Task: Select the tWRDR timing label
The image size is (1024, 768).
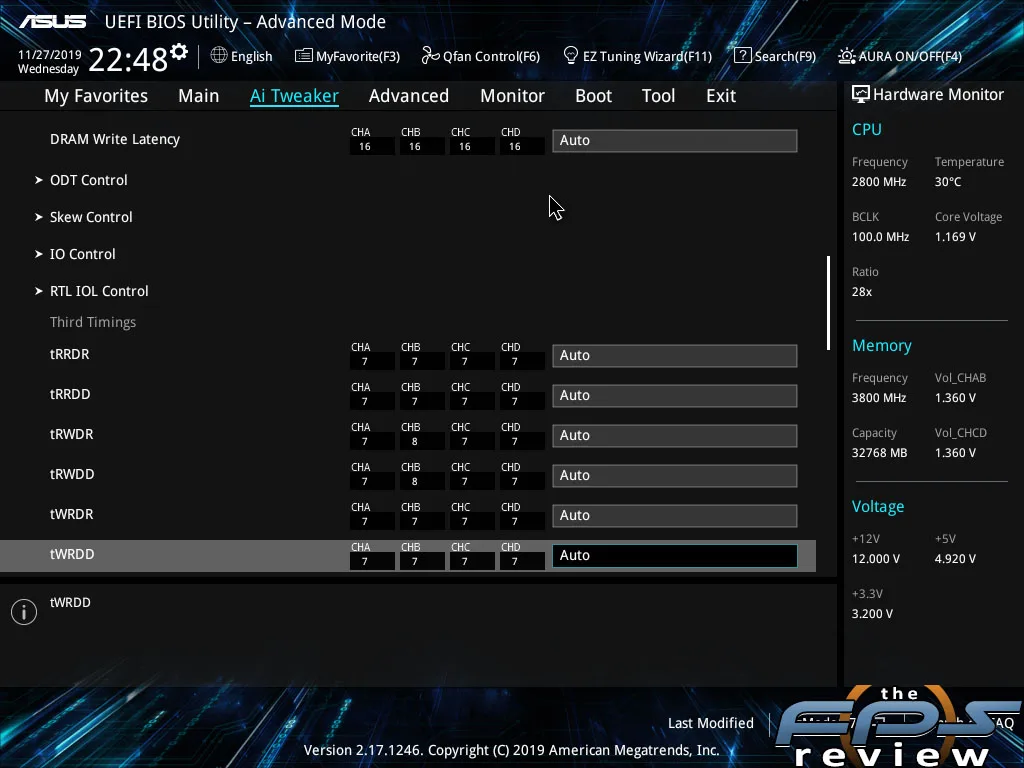Action: (x=72, y=514)
